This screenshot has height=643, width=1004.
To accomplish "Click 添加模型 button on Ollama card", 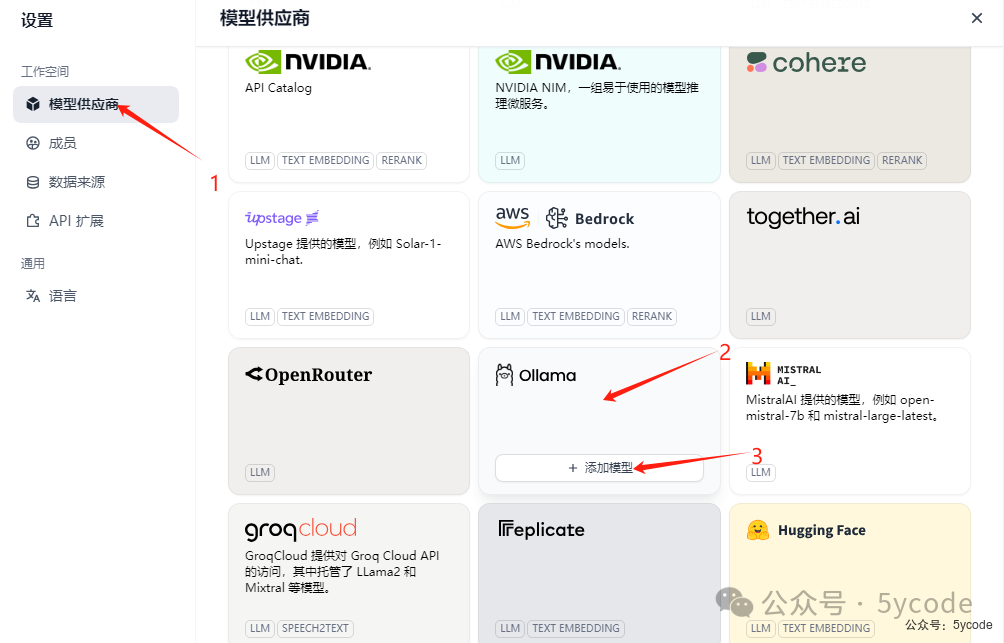I will [x=599, y=468].
